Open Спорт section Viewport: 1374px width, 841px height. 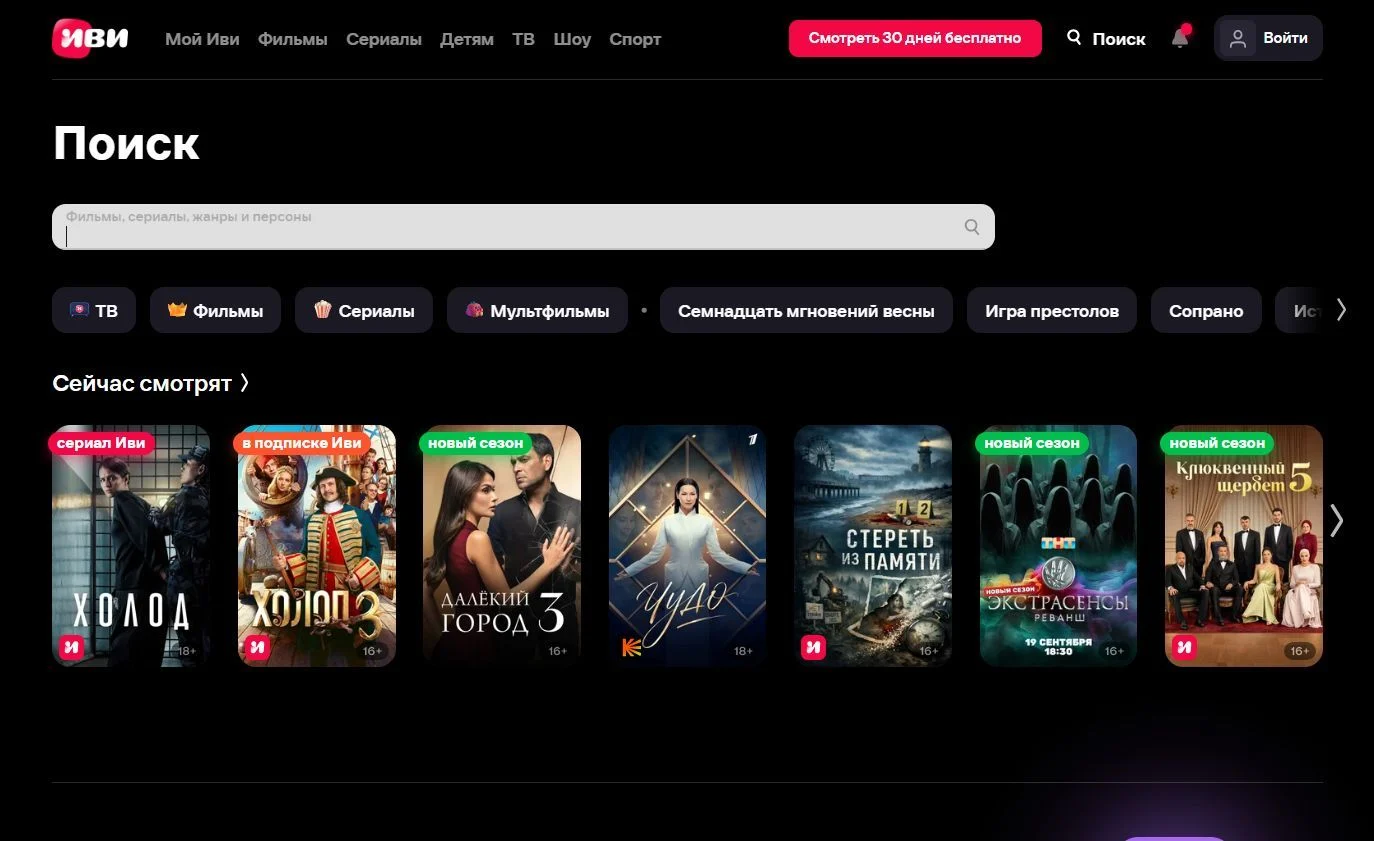[x=635, y=39]
